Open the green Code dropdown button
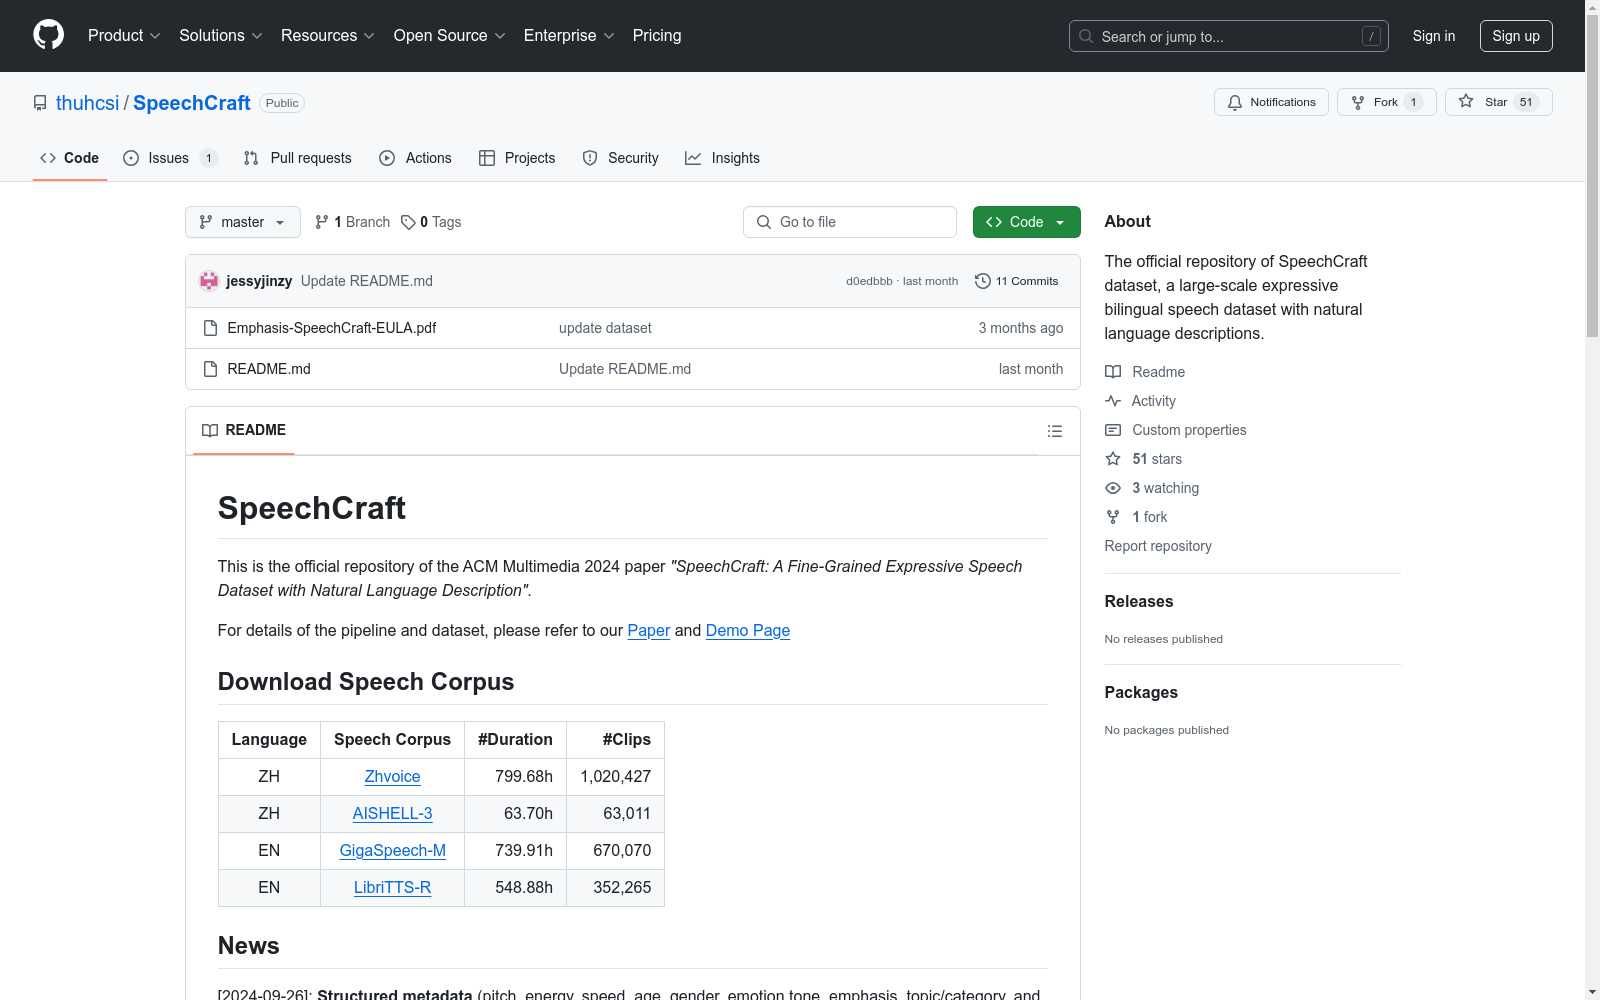This screenshot has width=1600, height=1000. (x=1026, y=222)
